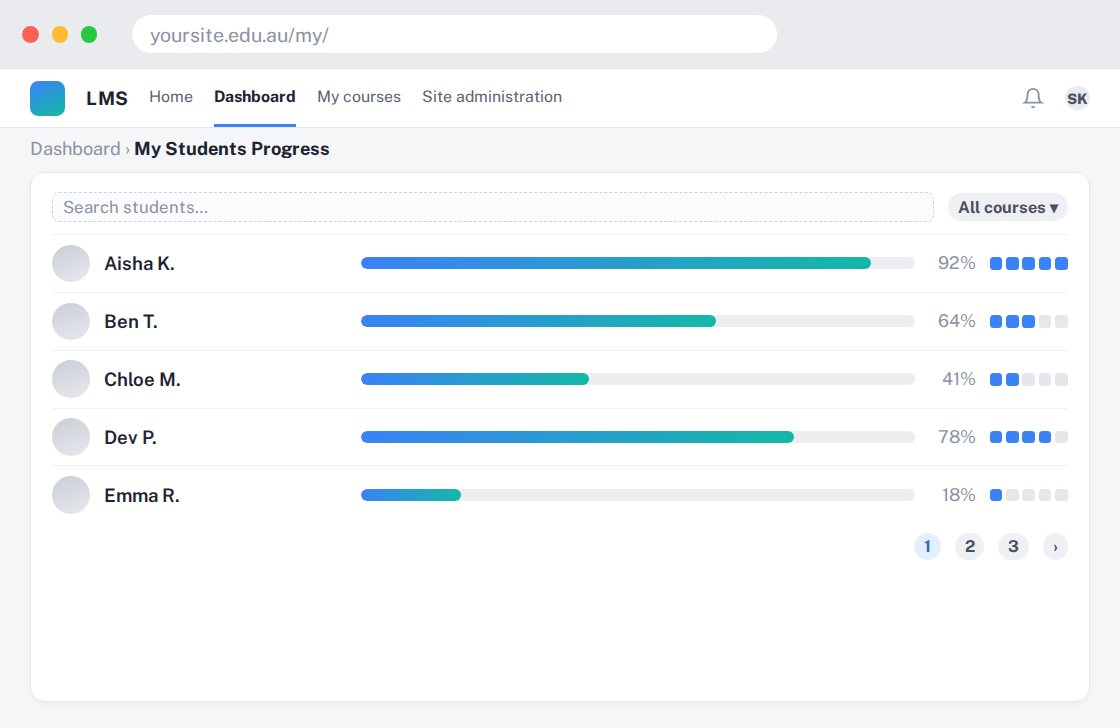Open student Aisha K.
The width and height of the screenshot is (1120, 728).
pos(139,264)
